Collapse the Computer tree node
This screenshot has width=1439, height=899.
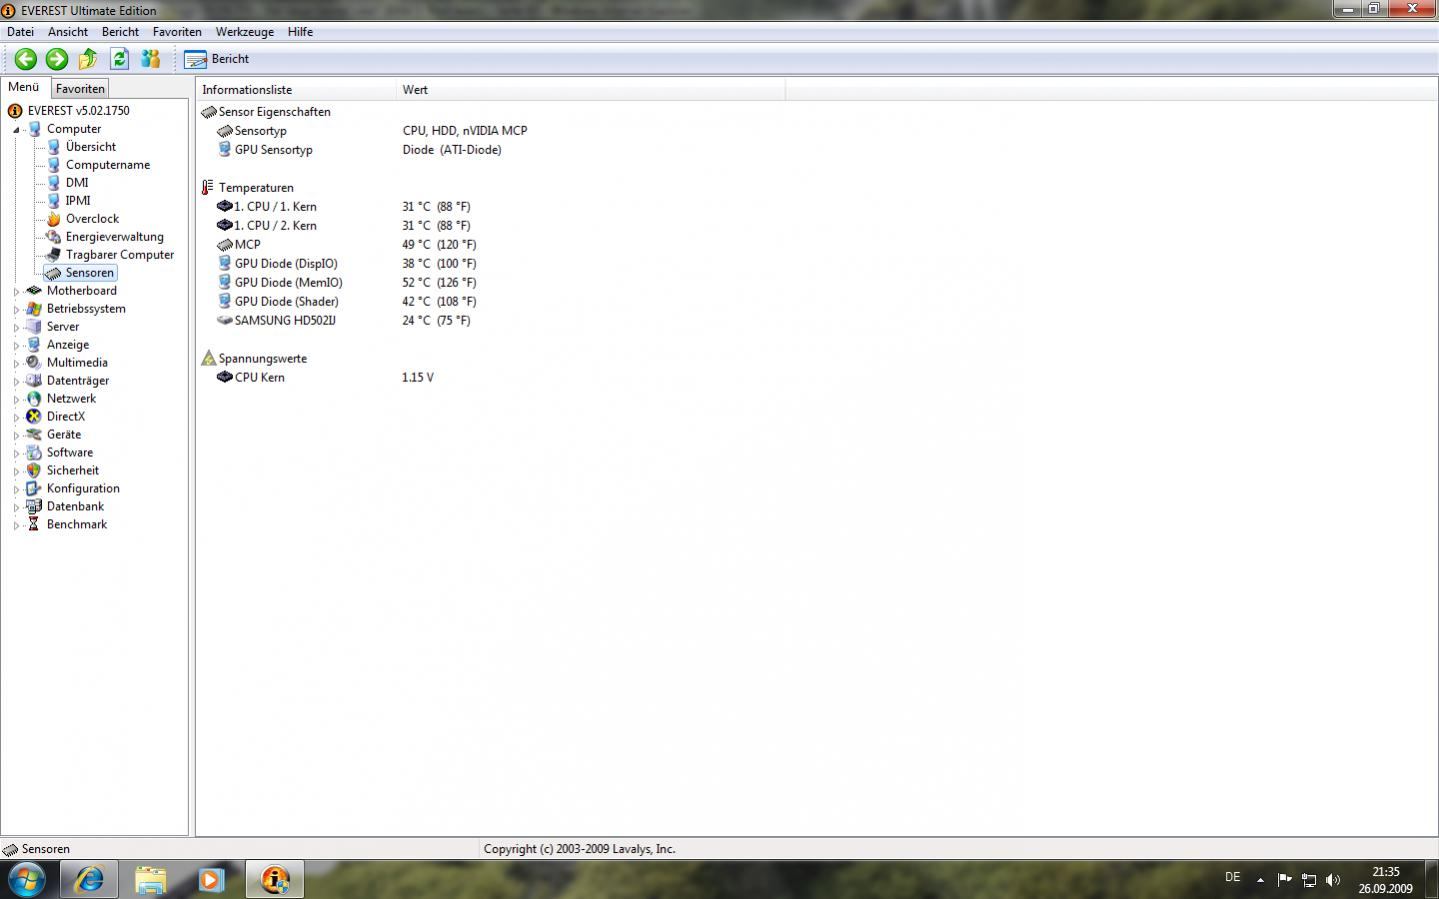pyautogui.click(x=16, y=129)
